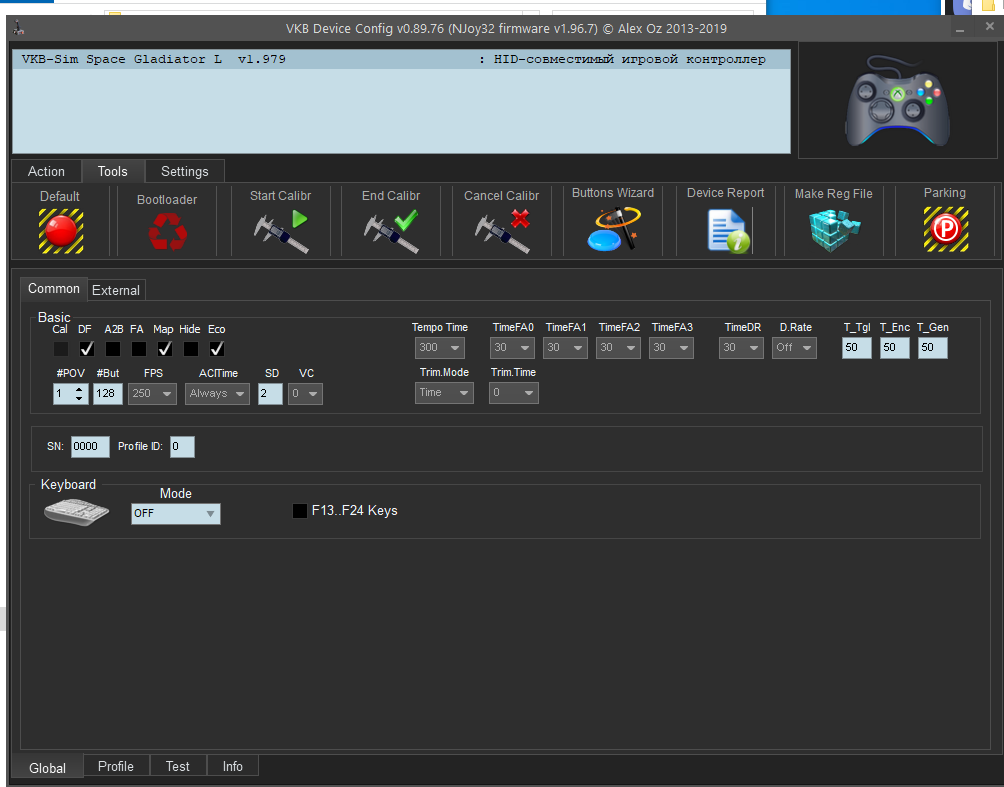The width and height of the screenshot is (1004, 787).
Task: Open the TimeFA2 dropdown
Action: point(619,348)
